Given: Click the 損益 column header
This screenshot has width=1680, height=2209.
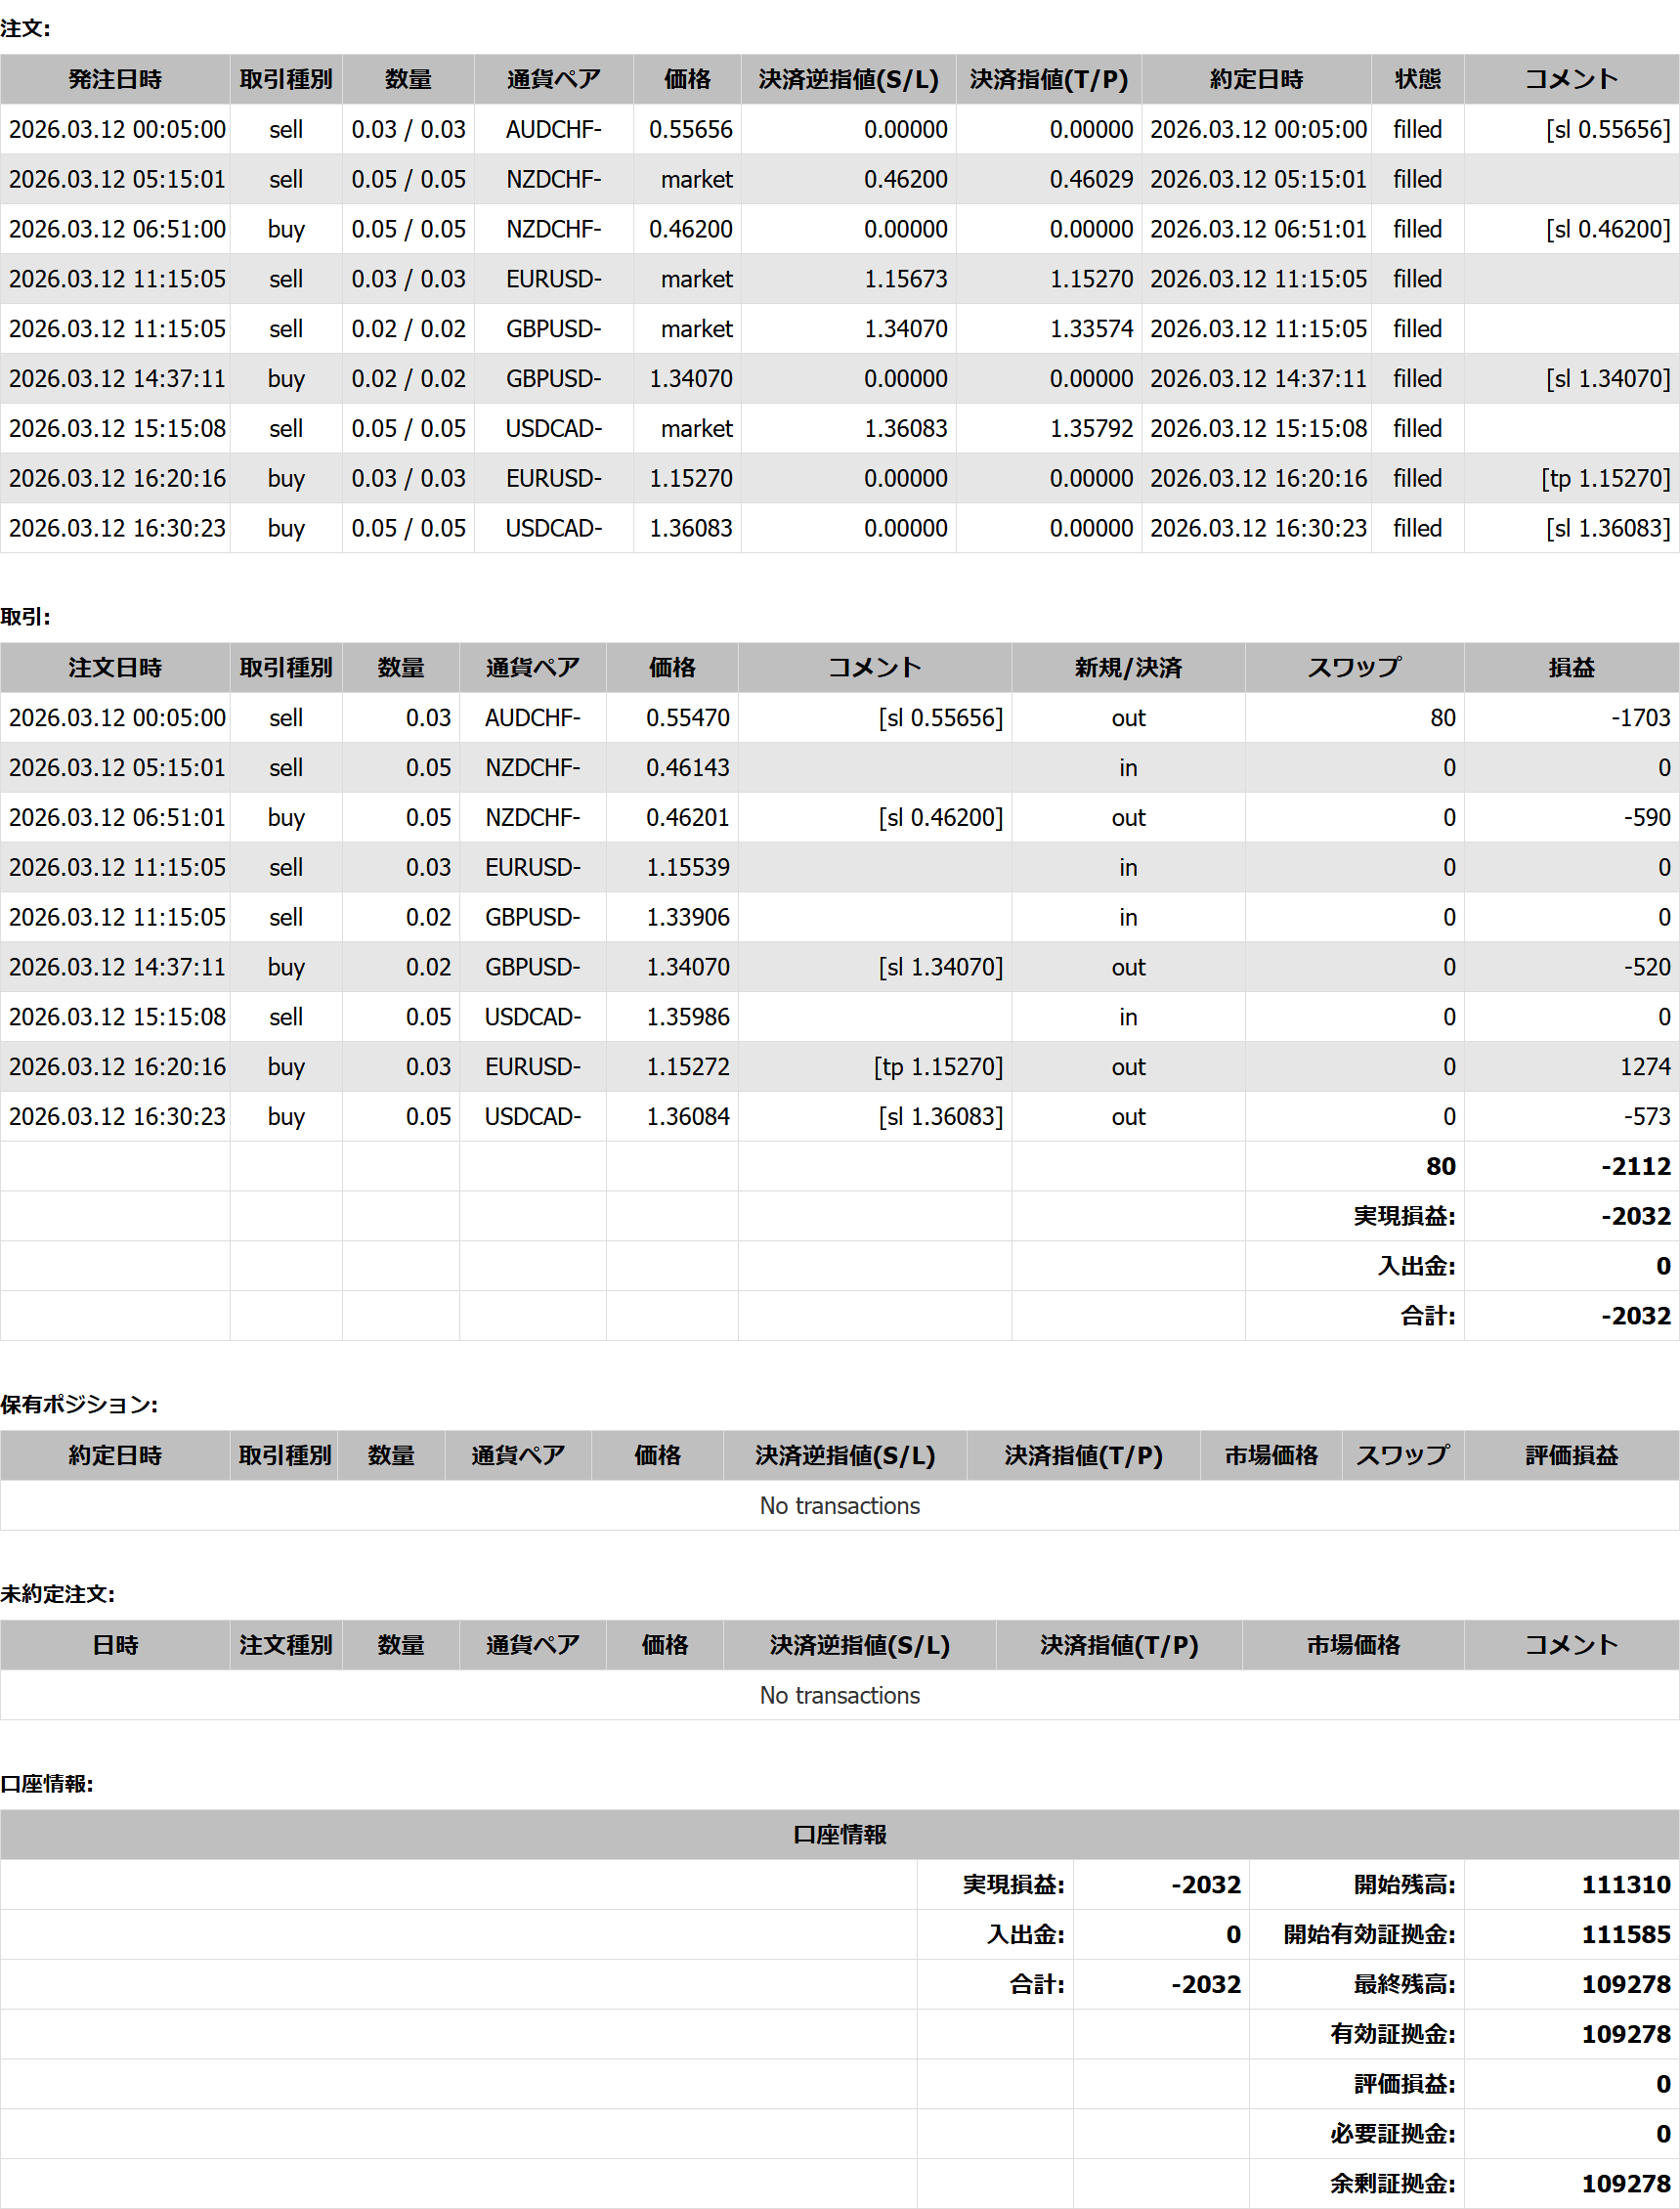Looking at the screenshot, I should 1570,668.
